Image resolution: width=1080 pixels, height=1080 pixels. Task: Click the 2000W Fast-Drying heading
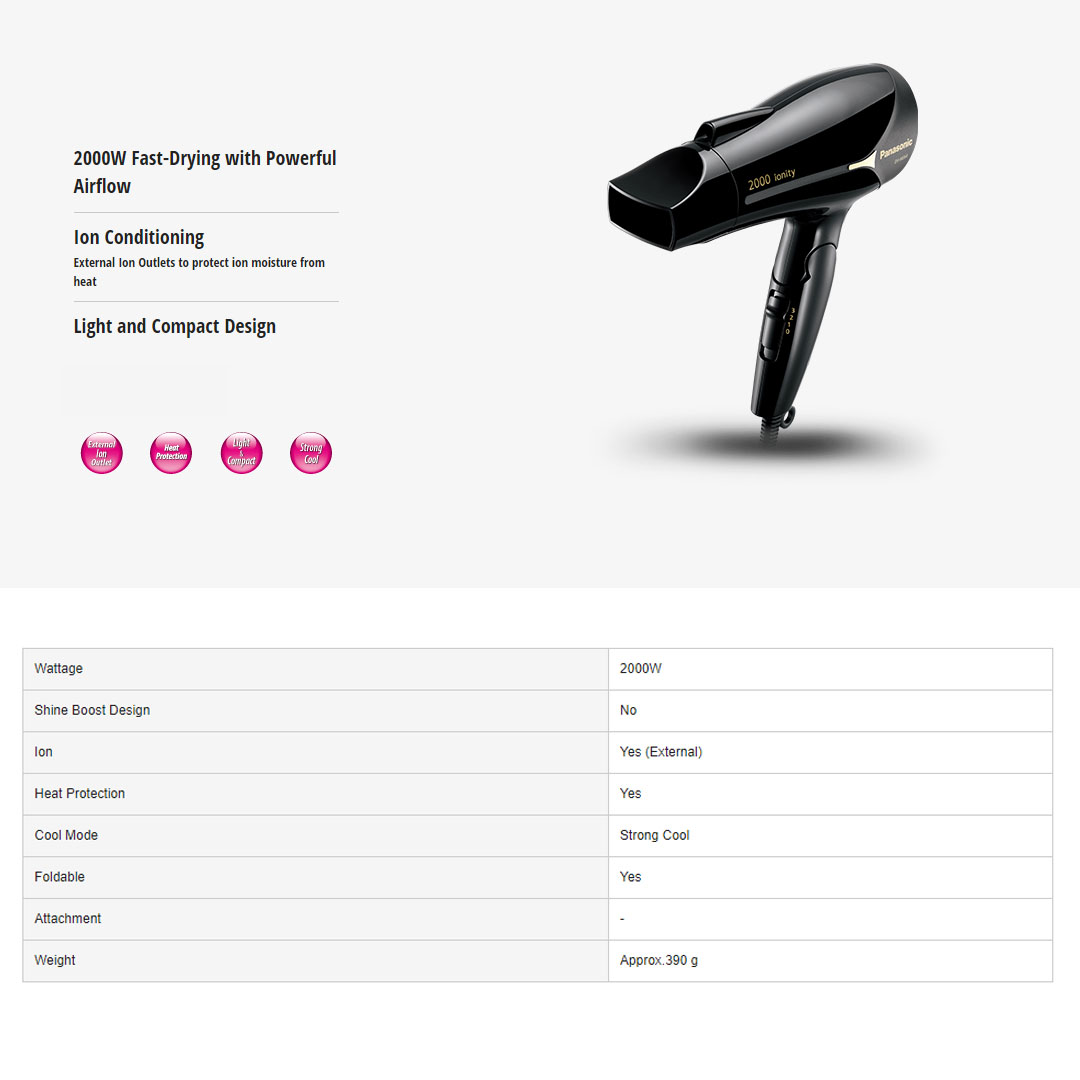pyautogui.click(x=205, y=172)
